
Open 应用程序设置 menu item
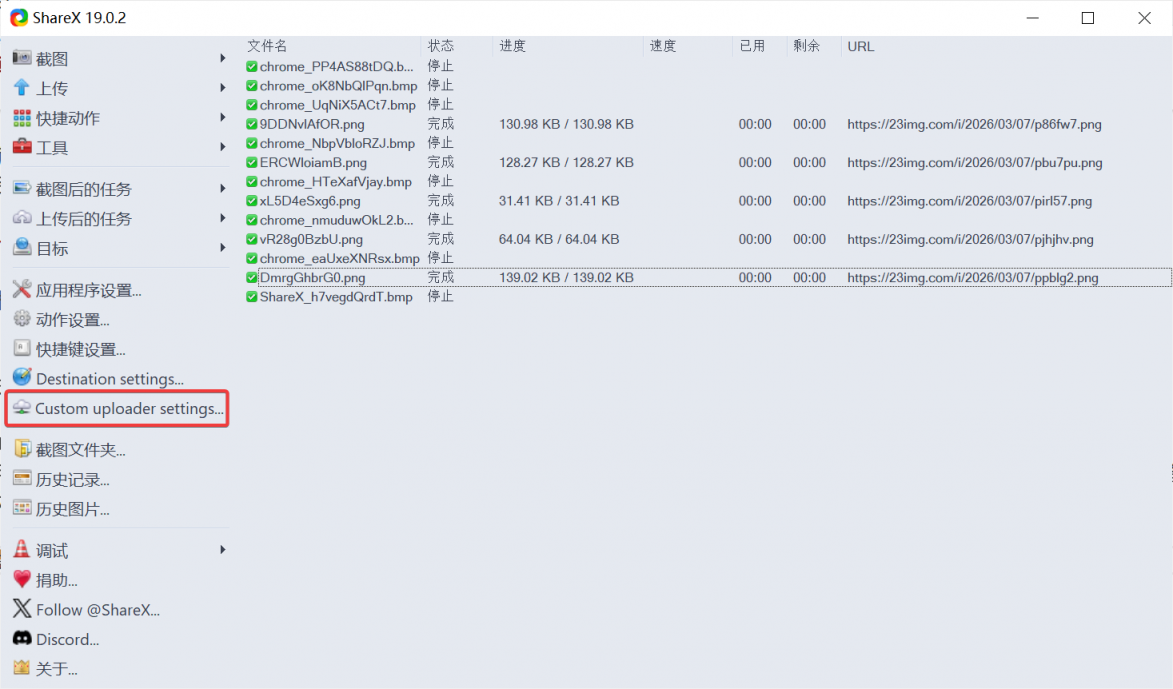point(88,291)
